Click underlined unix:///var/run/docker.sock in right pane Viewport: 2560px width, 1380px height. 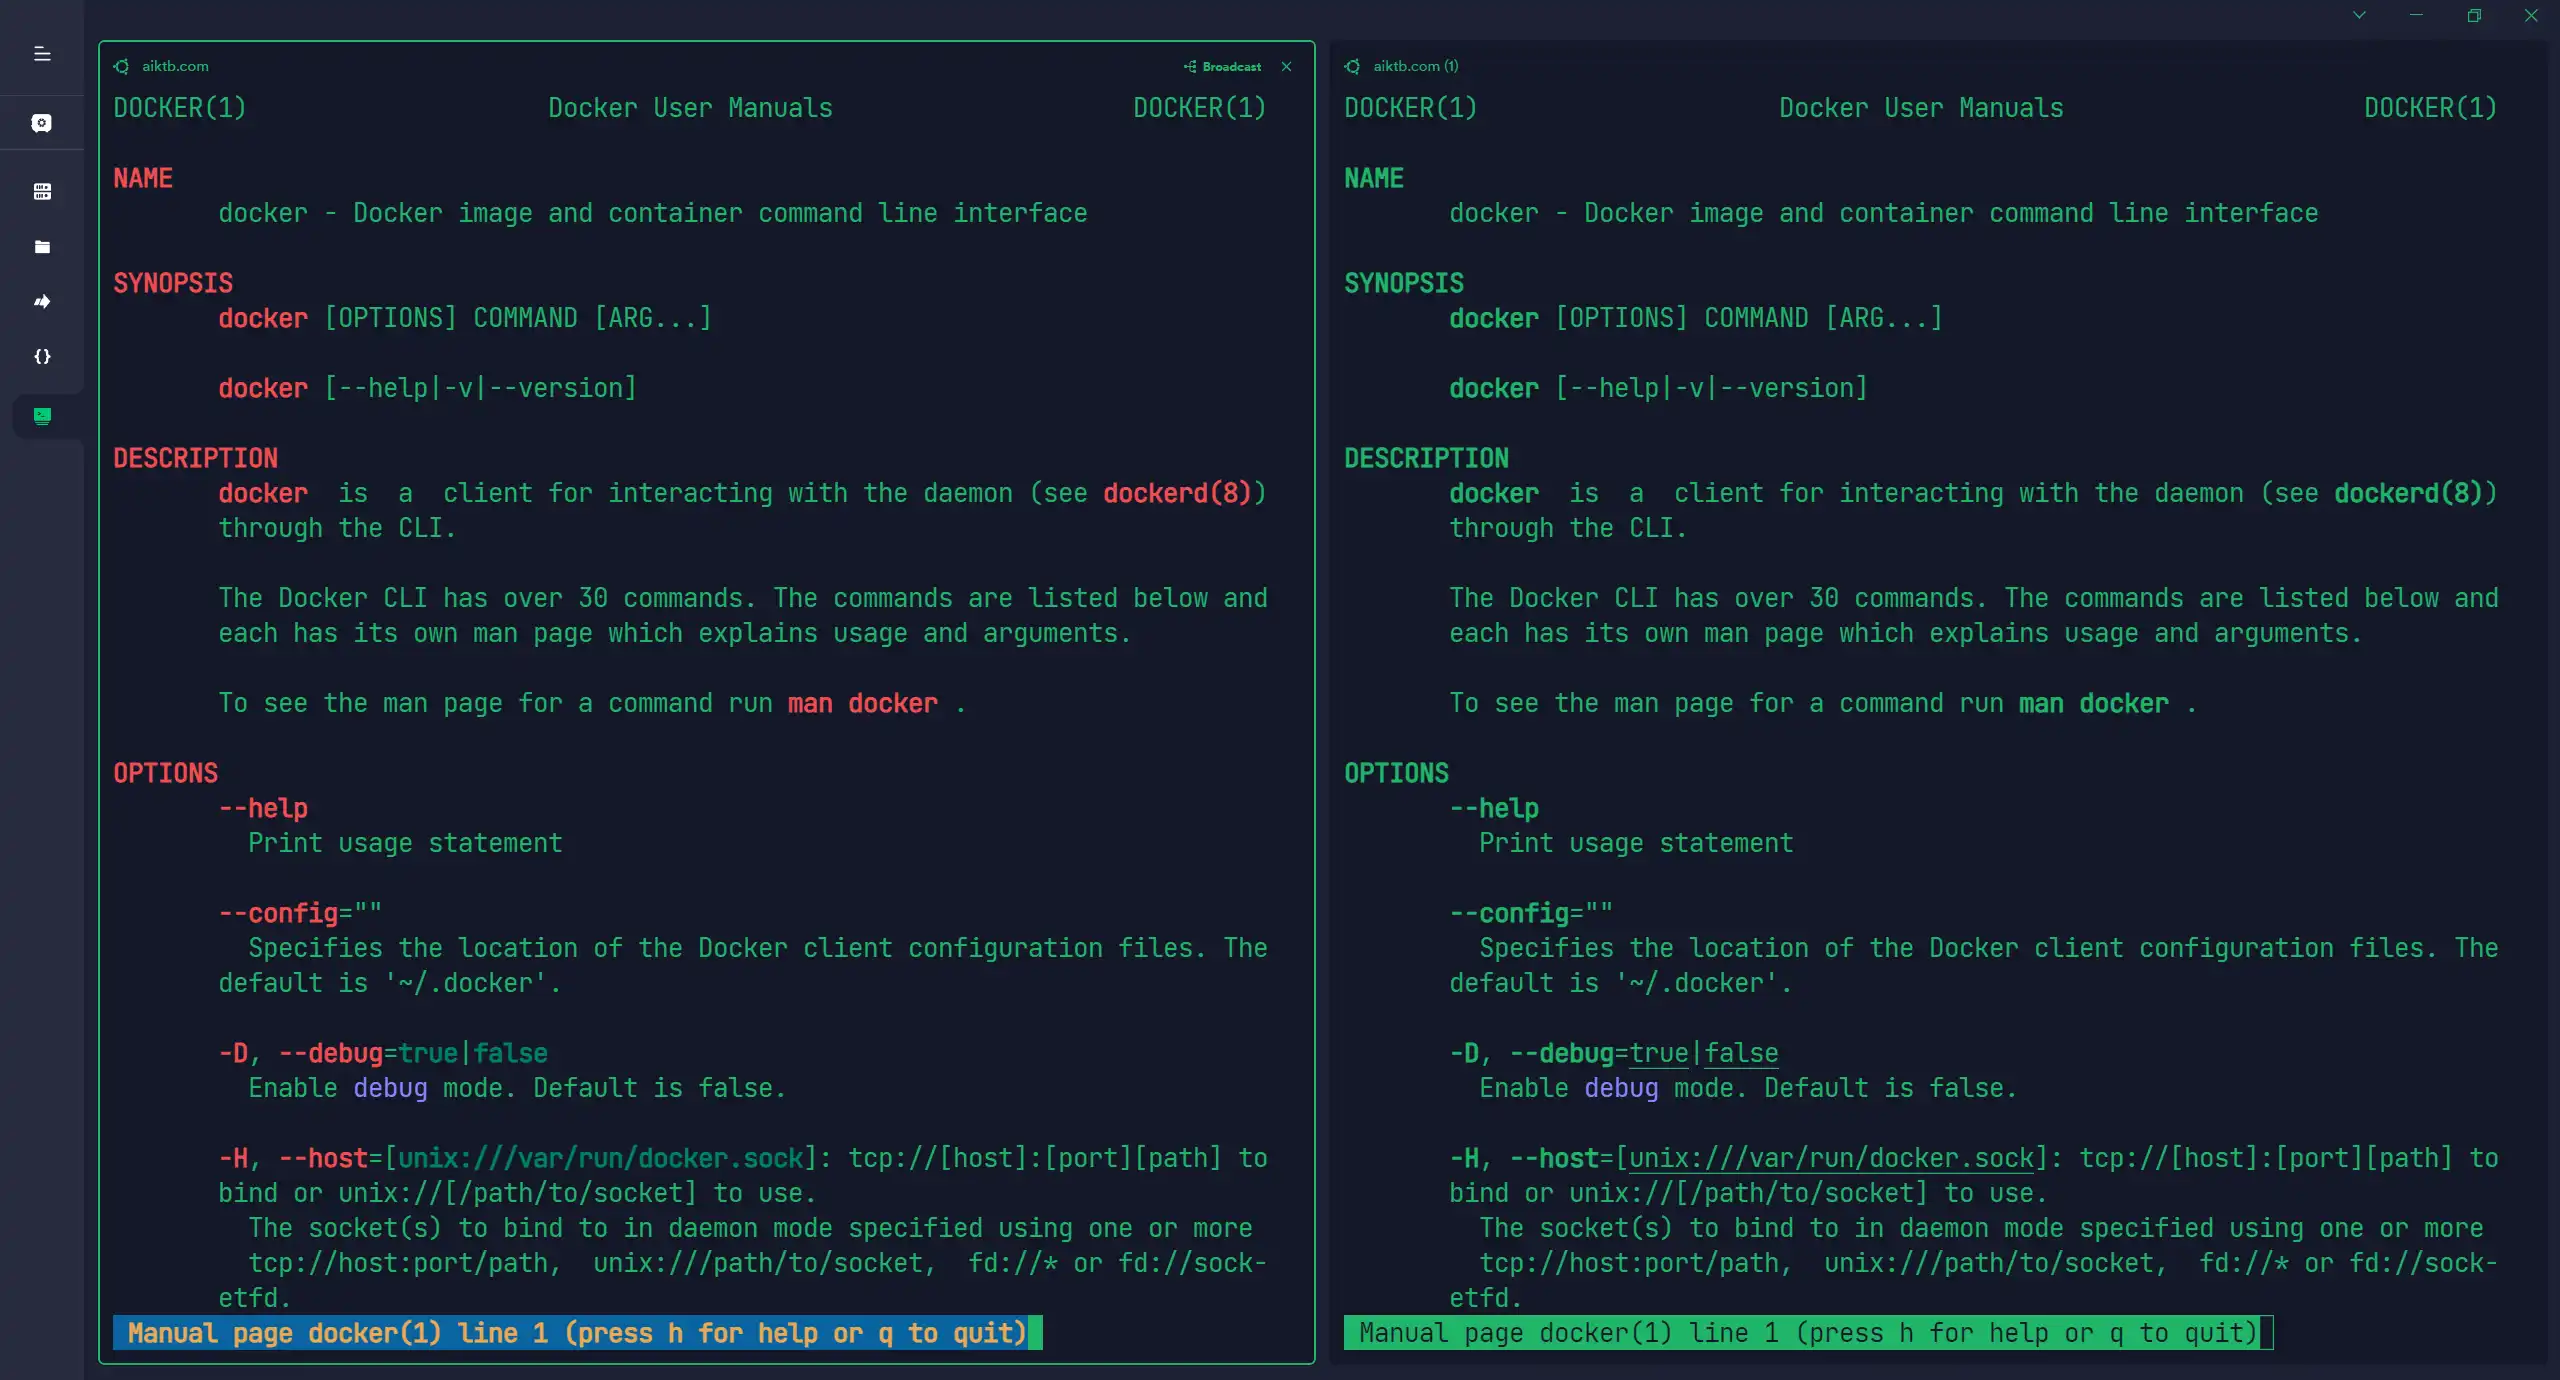pyautogui.click(x=1832, y=1159)
